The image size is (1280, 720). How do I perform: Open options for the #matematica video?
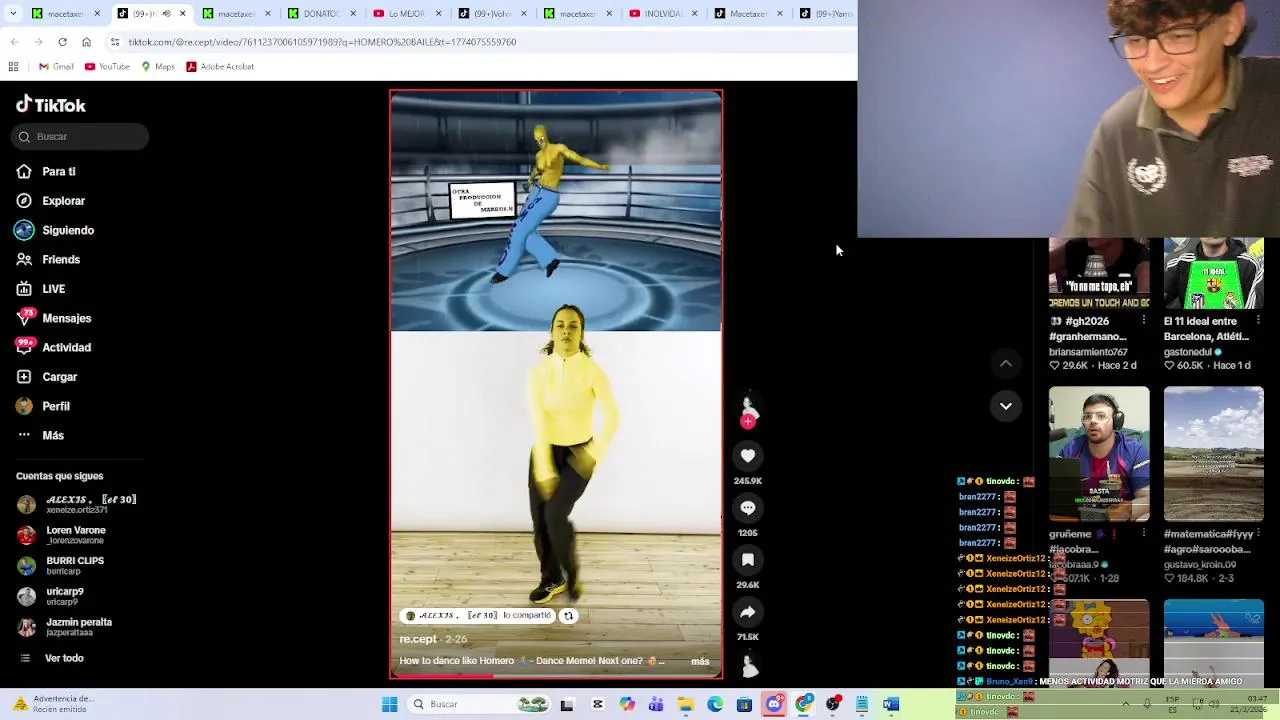click(1258, 534)
